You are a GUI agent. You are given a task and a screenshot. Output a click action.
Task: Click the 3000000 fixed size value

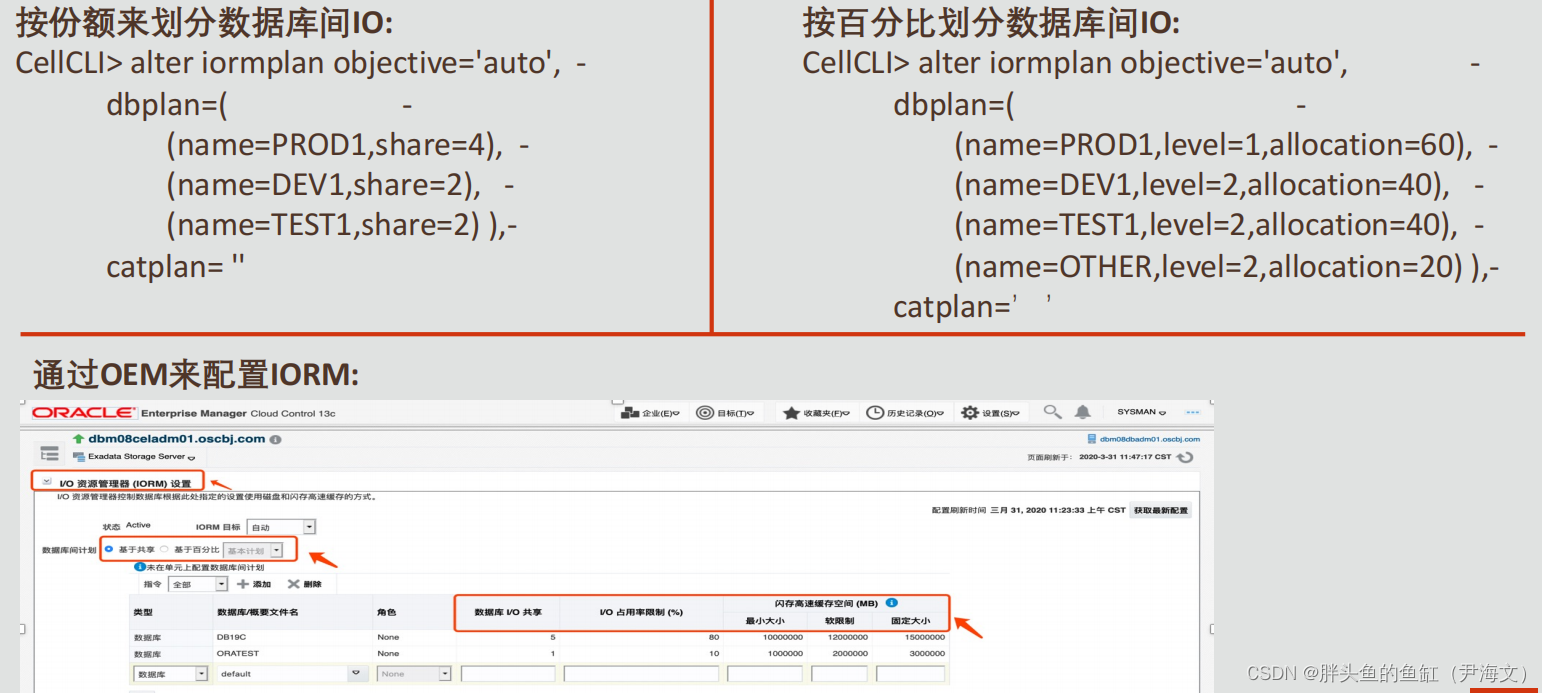[927, 654]
